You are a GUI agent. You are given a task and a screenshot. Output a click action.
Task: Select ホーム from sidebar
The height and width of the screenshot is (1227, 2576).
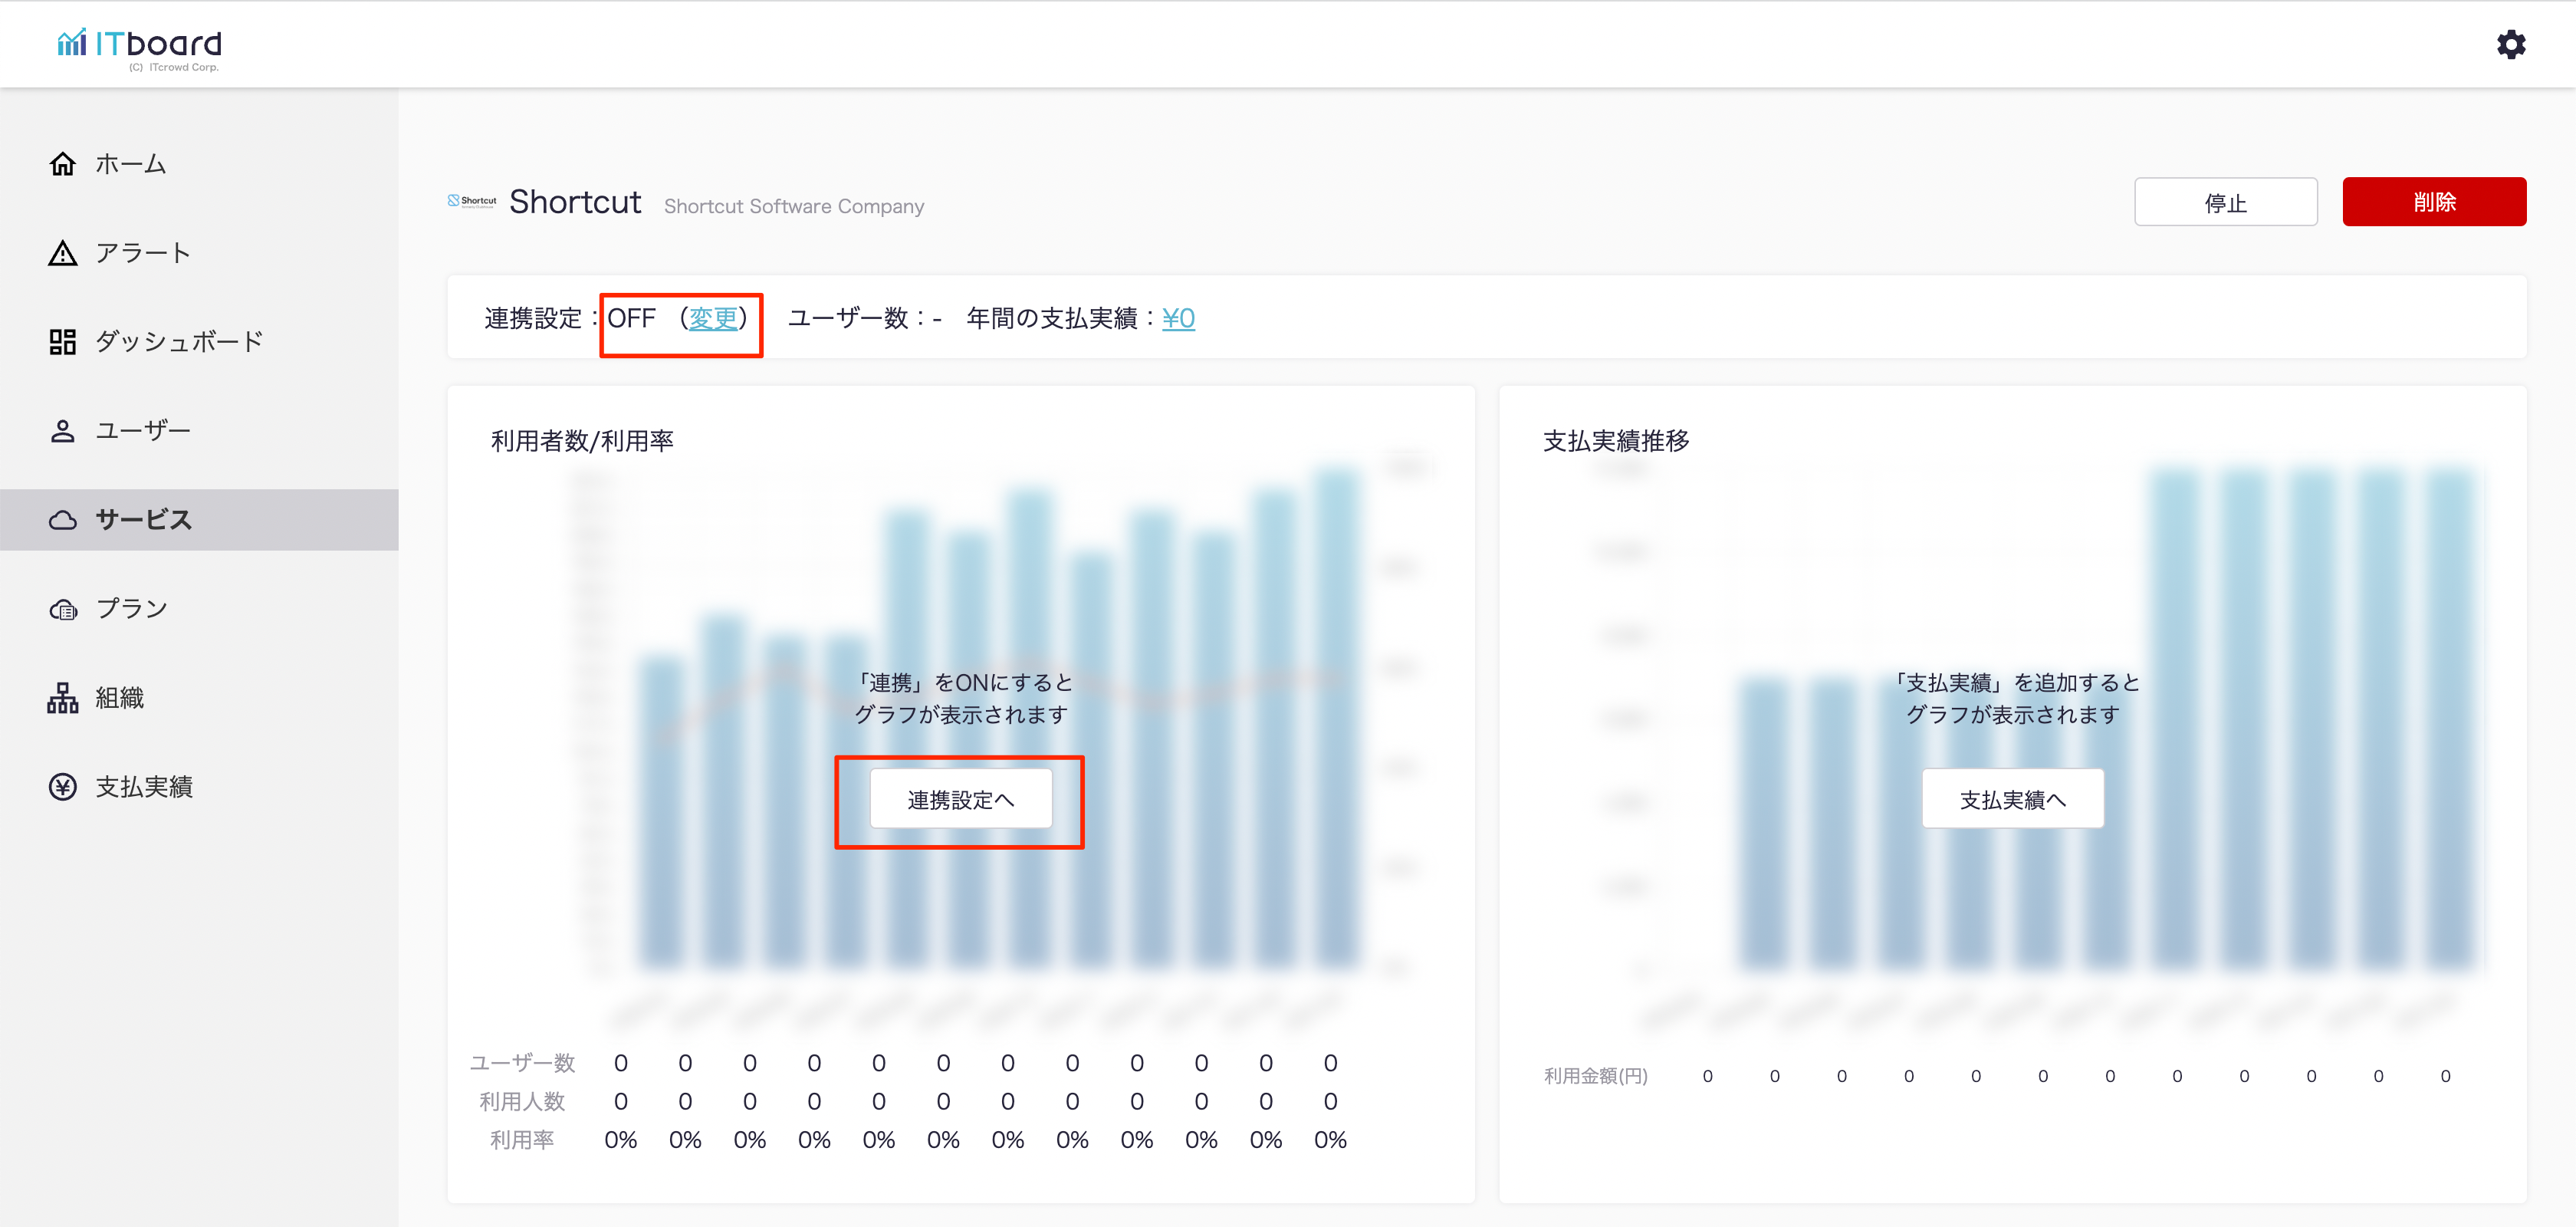tap(131, 164)
